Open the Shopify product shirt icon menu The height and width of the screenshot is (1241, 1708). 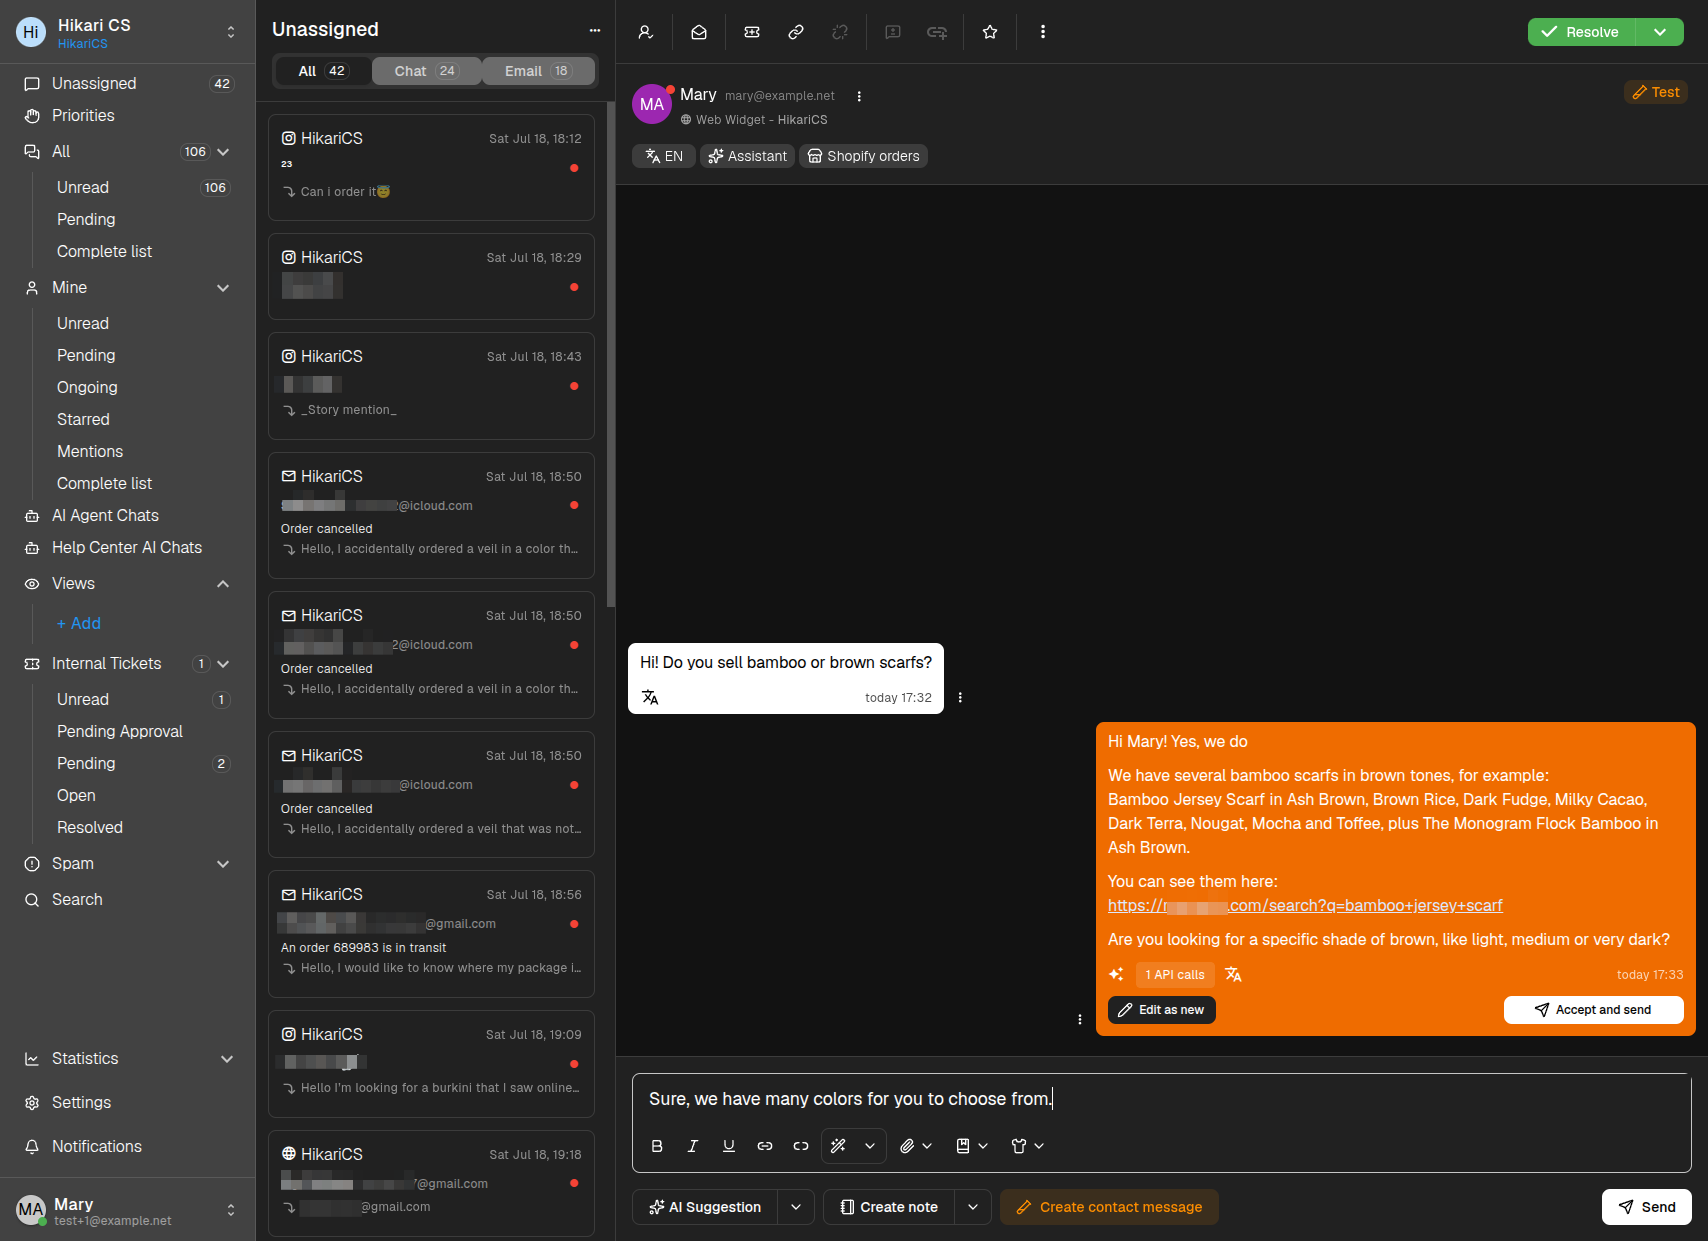coord(1027,1146)
